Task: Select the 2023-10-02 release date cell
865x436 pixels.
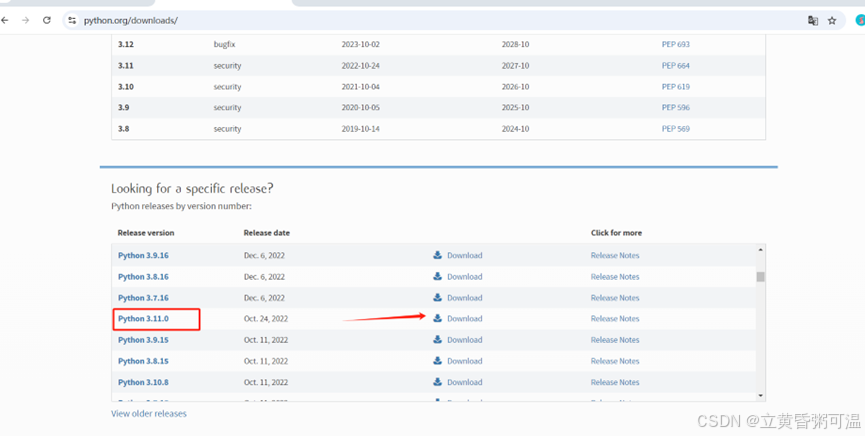Action: (360, 44)
